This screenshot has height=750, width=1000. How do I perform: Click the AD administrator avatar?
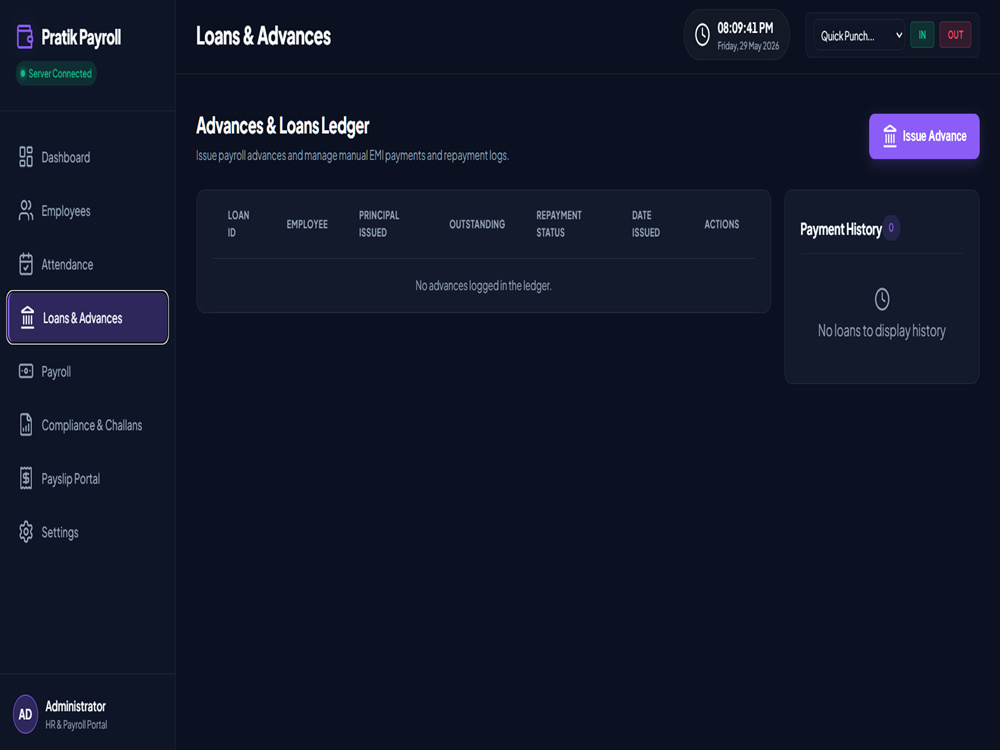point(26,714)
